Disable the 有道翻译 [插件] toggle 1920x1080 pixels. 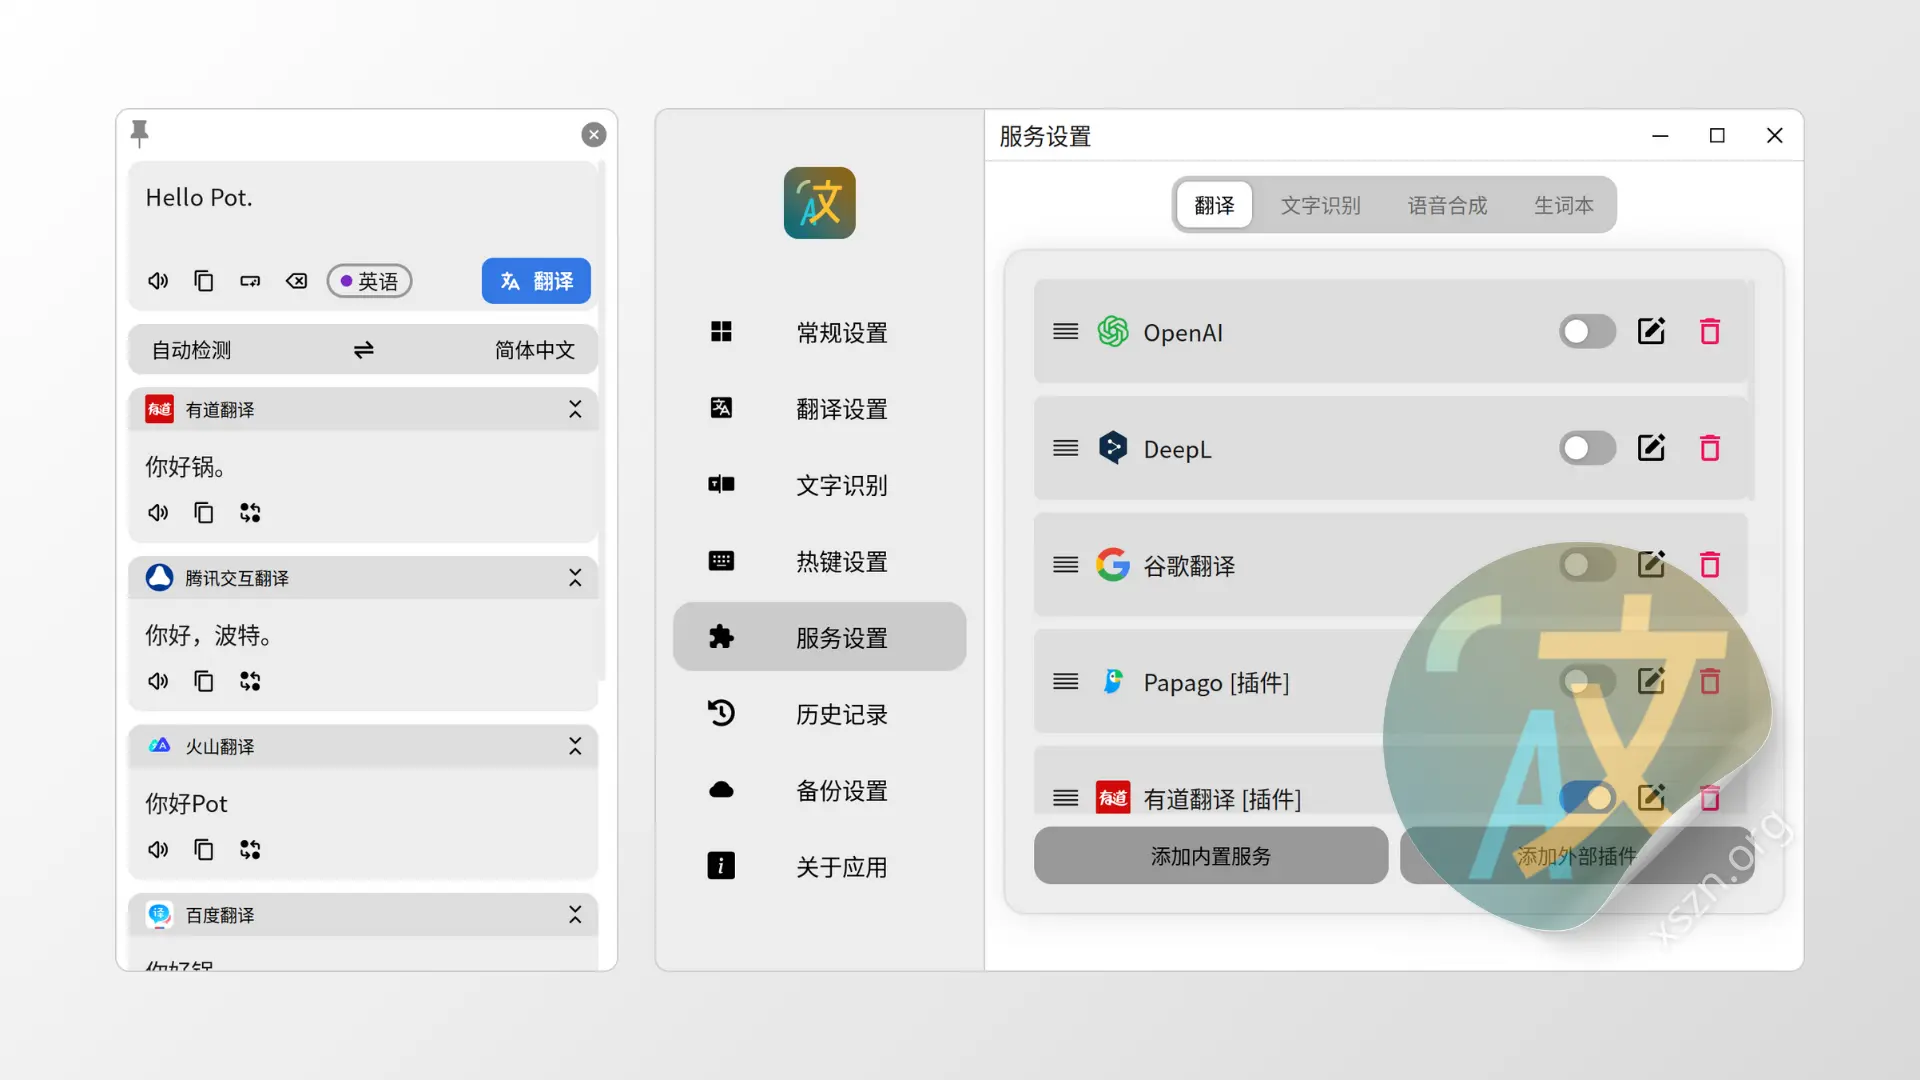(x=1587, y=797)
